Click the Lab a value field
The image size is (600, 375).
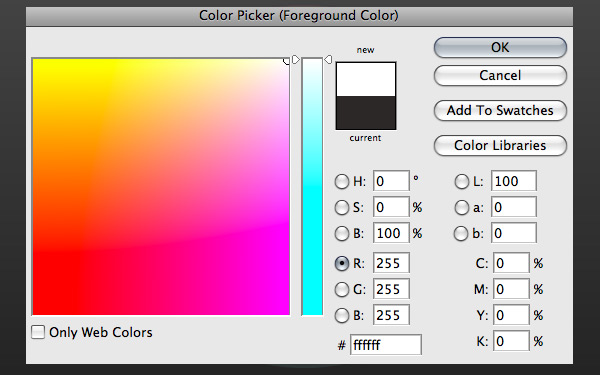tap(514, 207)
